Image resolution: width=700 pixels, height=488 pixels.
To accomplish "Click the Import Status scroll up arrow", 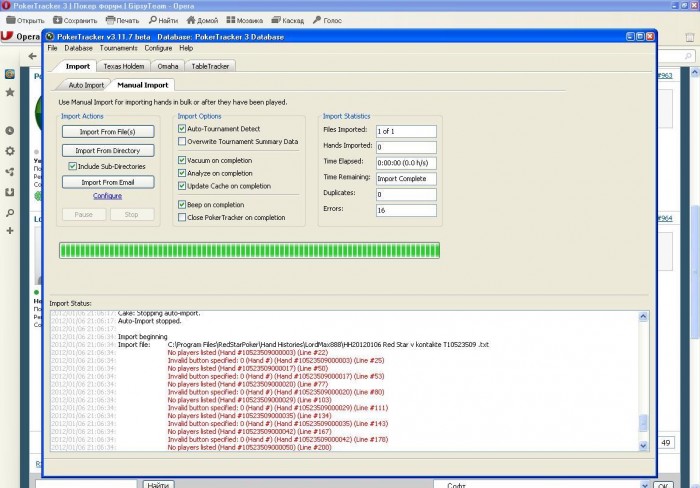I will tap(643, 317).
